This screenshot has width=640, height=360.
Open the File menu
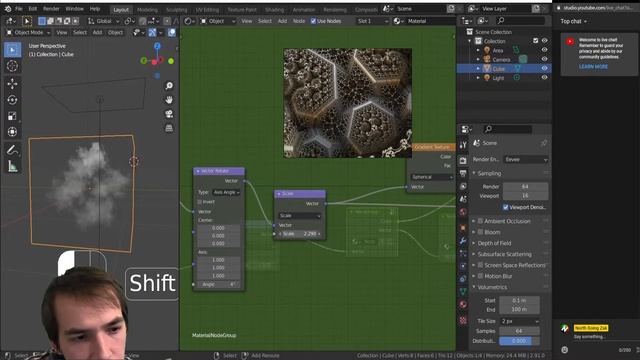[19, 9]
